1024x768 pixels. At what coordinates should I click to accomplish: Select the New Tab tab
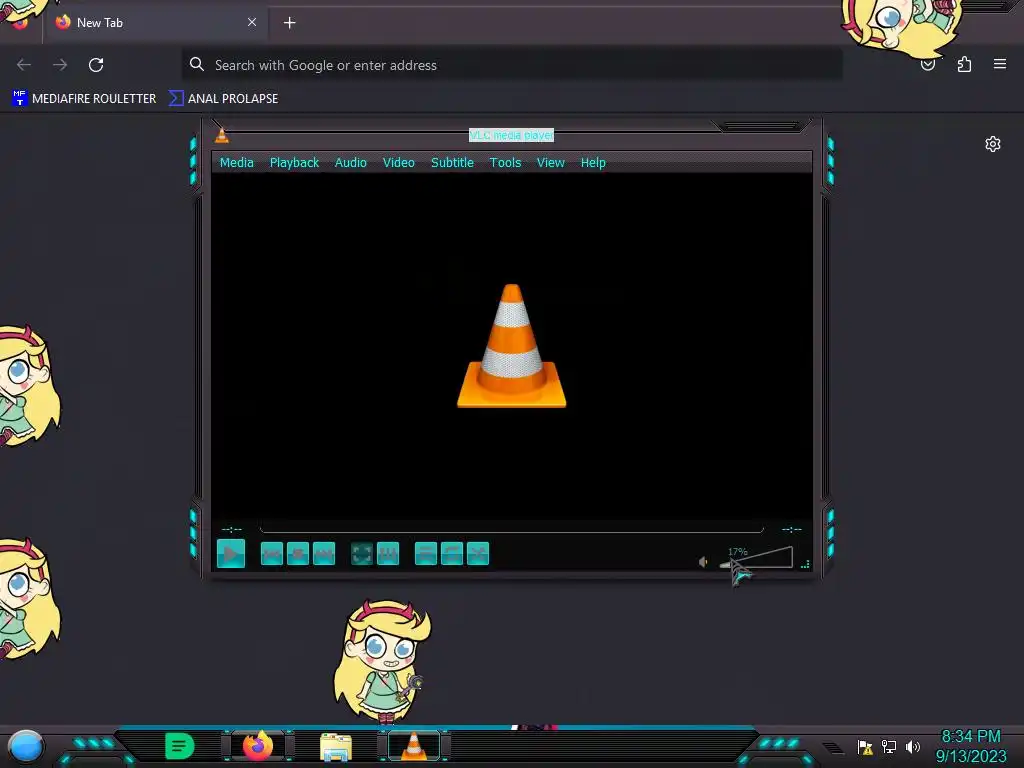pyautogui.click(x=155, y=22)
